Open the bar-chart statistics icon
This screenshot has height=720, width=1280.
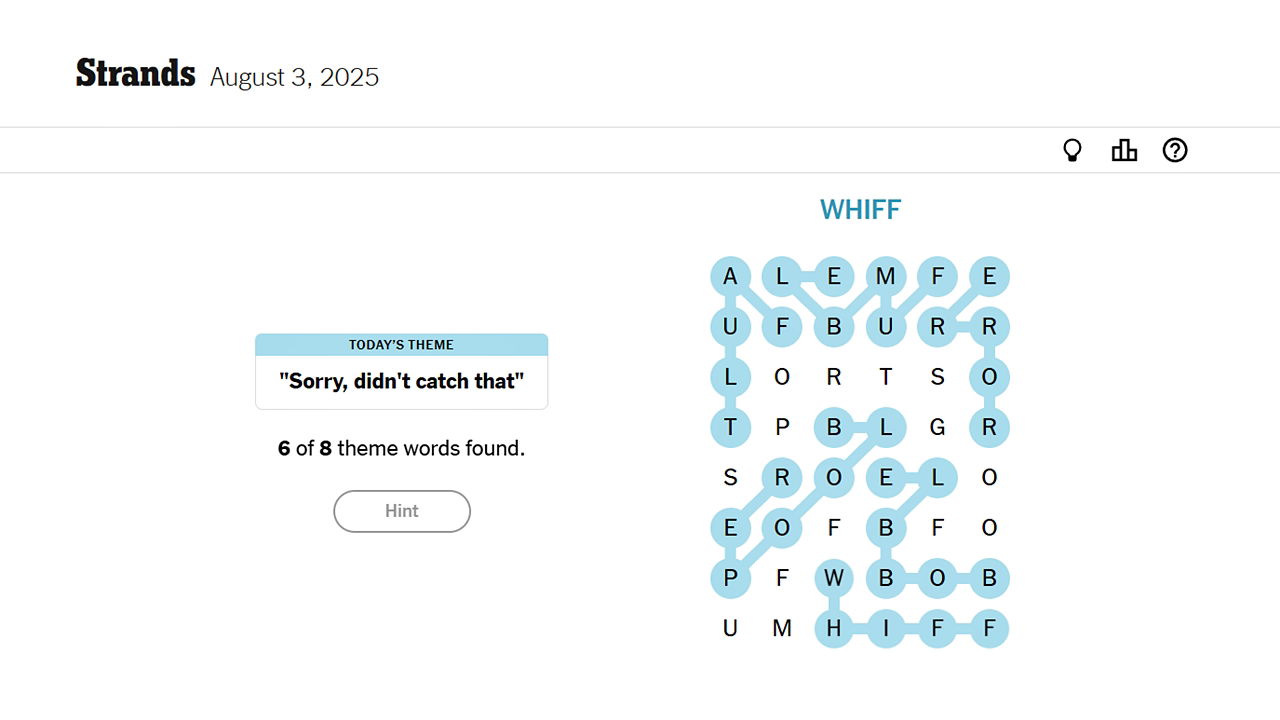click(x=1124, y=149)
